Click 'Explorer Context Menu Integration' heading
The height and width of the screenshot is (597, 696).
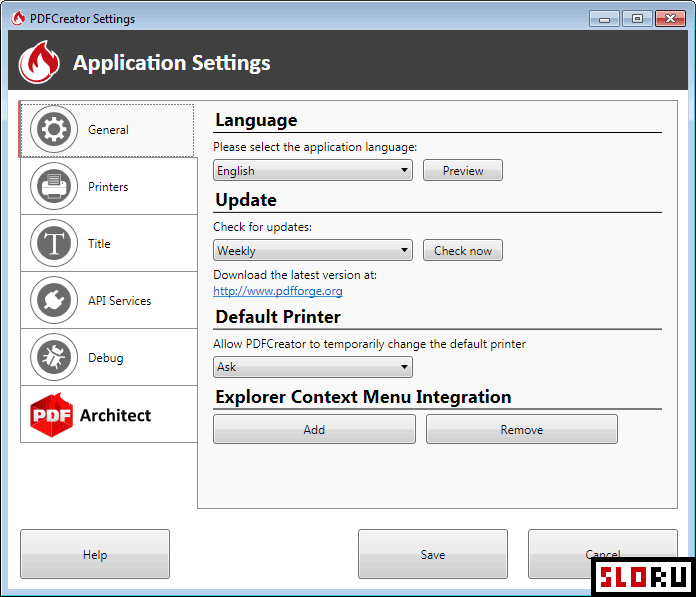363,397
